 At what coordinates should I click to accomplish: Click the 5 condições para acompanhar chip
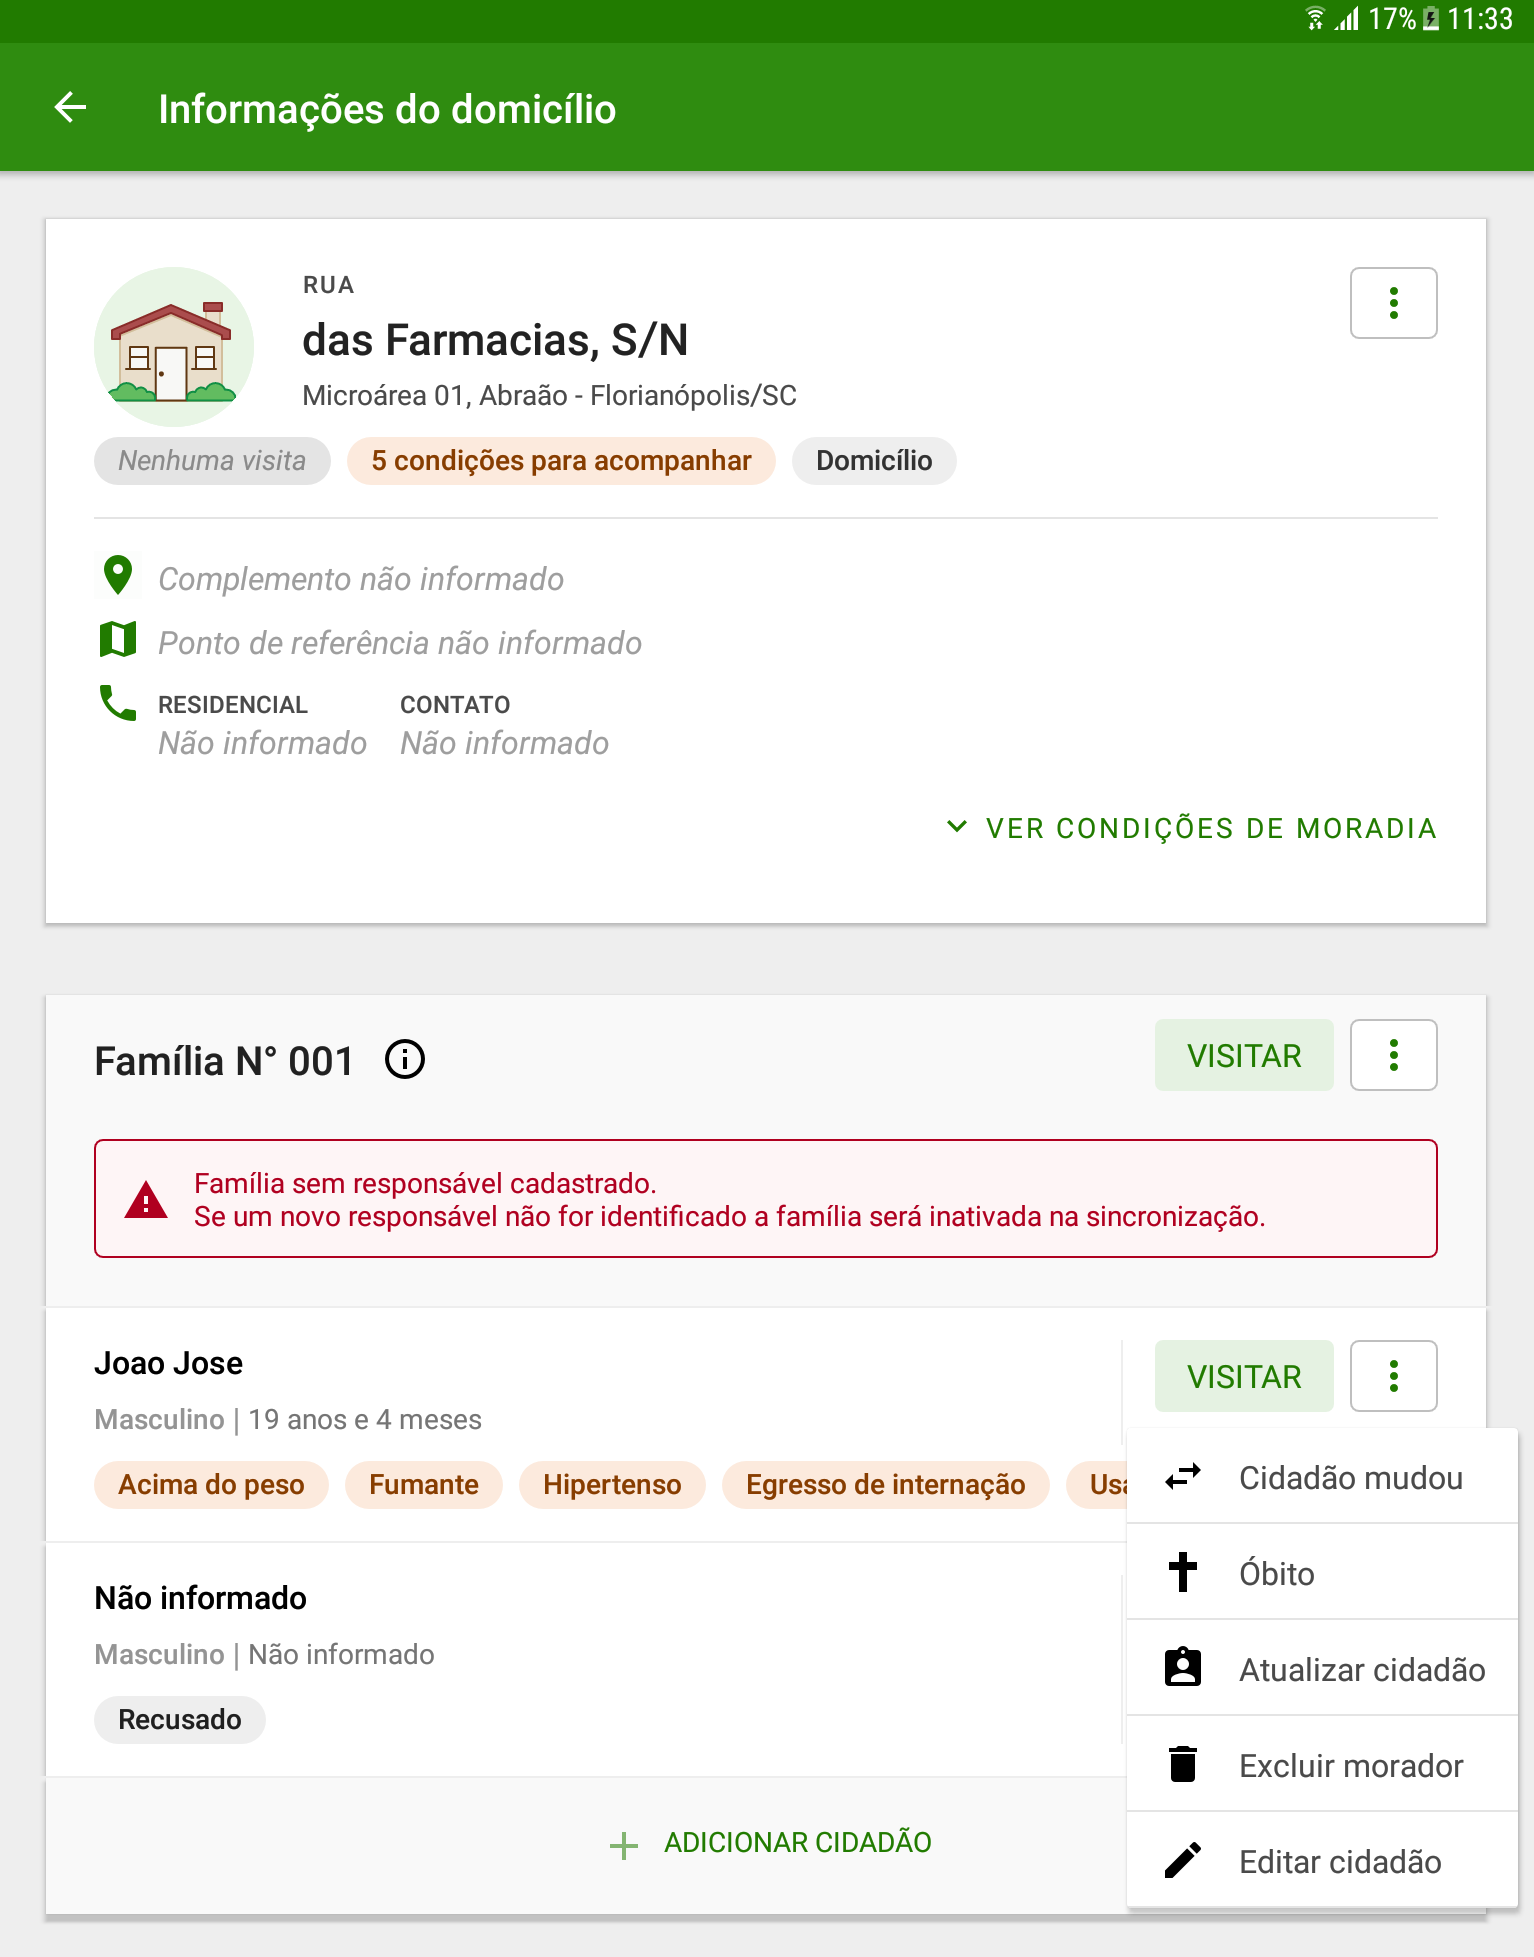(x=561, y=461)
